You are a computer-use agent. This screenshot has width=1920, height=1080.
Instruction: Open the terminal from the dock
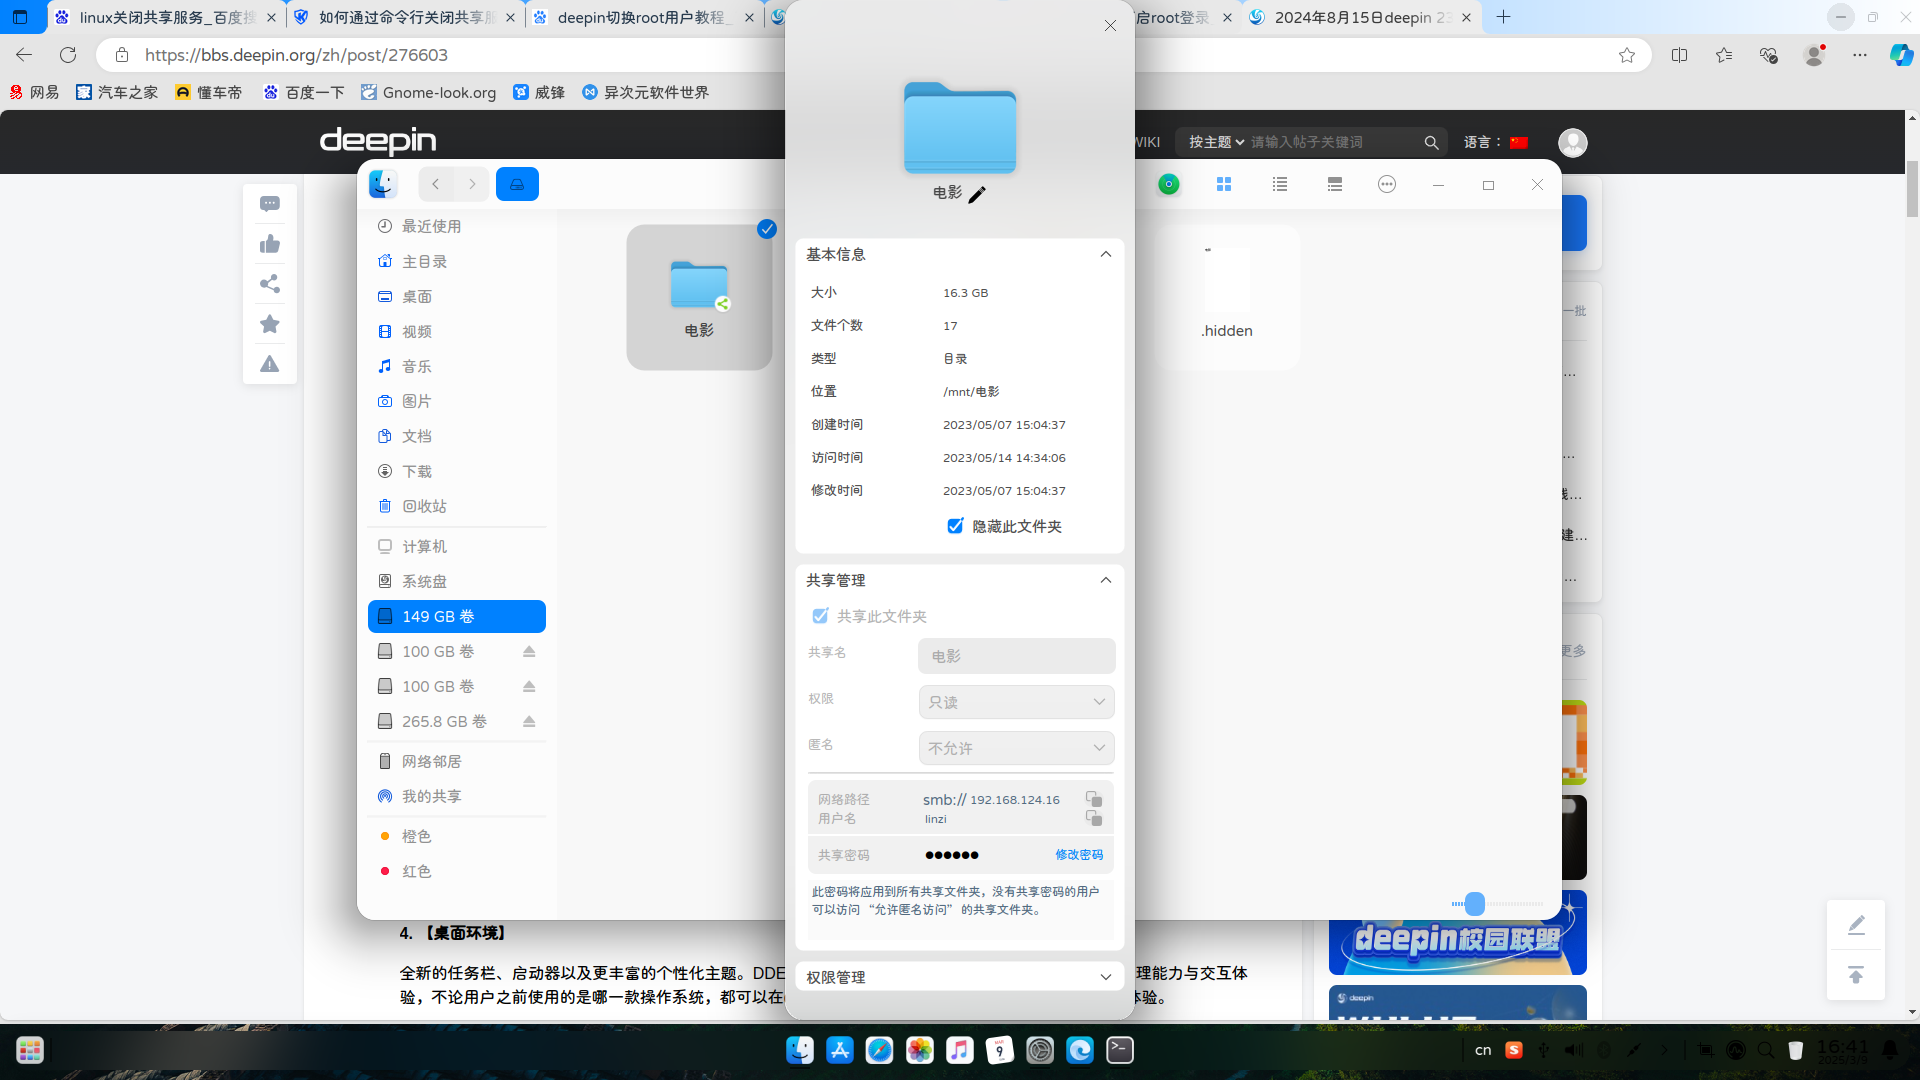click(x=1120, y=1050)
